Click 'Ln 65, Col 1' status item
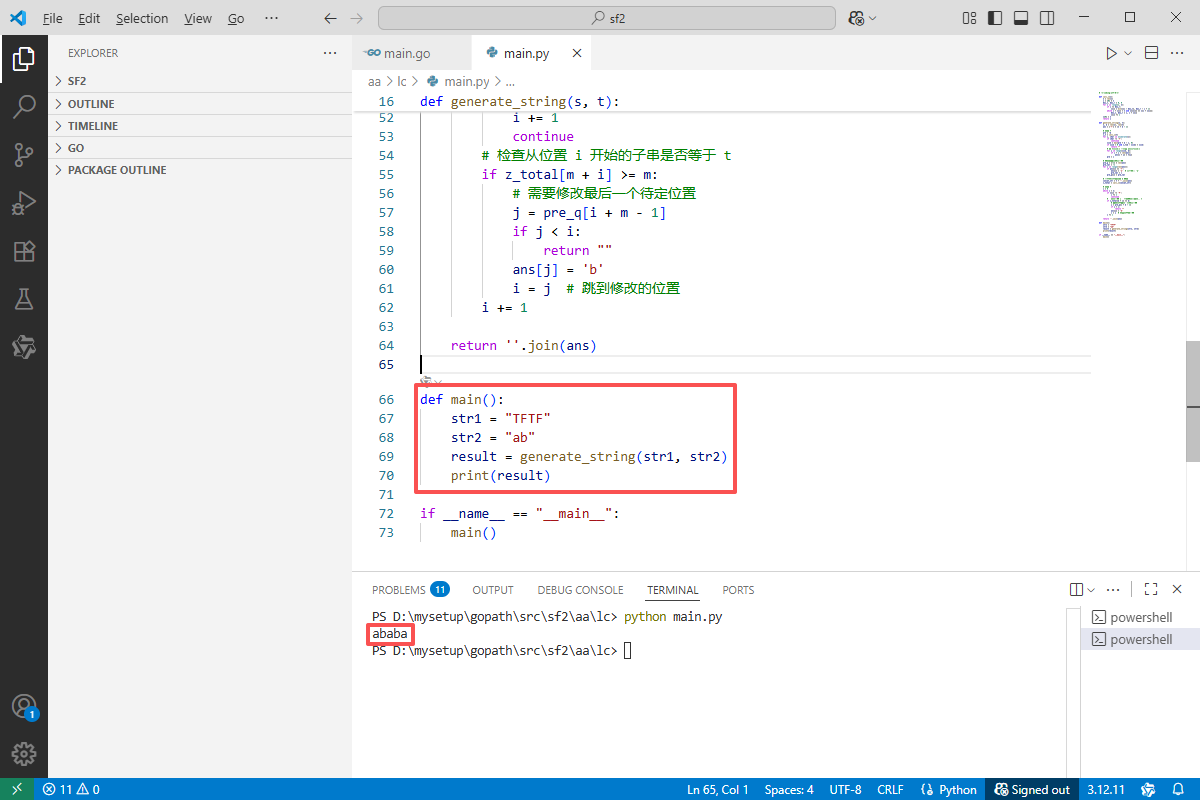Image resolution: width=1200 pixels, height=800 pixels. (x=717, y=789)
